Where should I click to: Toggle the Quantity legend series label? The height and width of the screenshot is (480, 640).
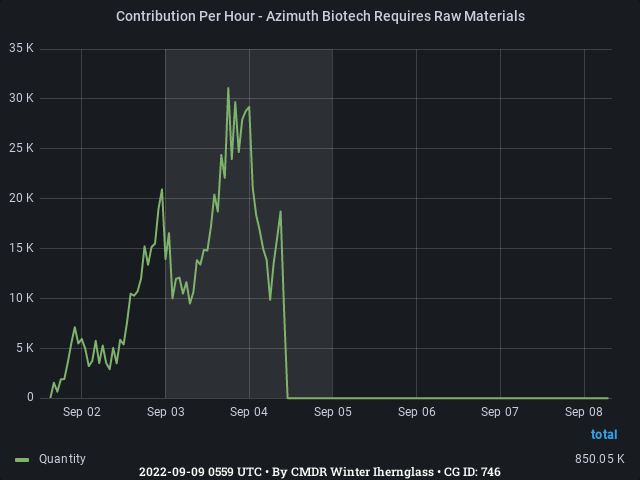click(x=62, y=459)
